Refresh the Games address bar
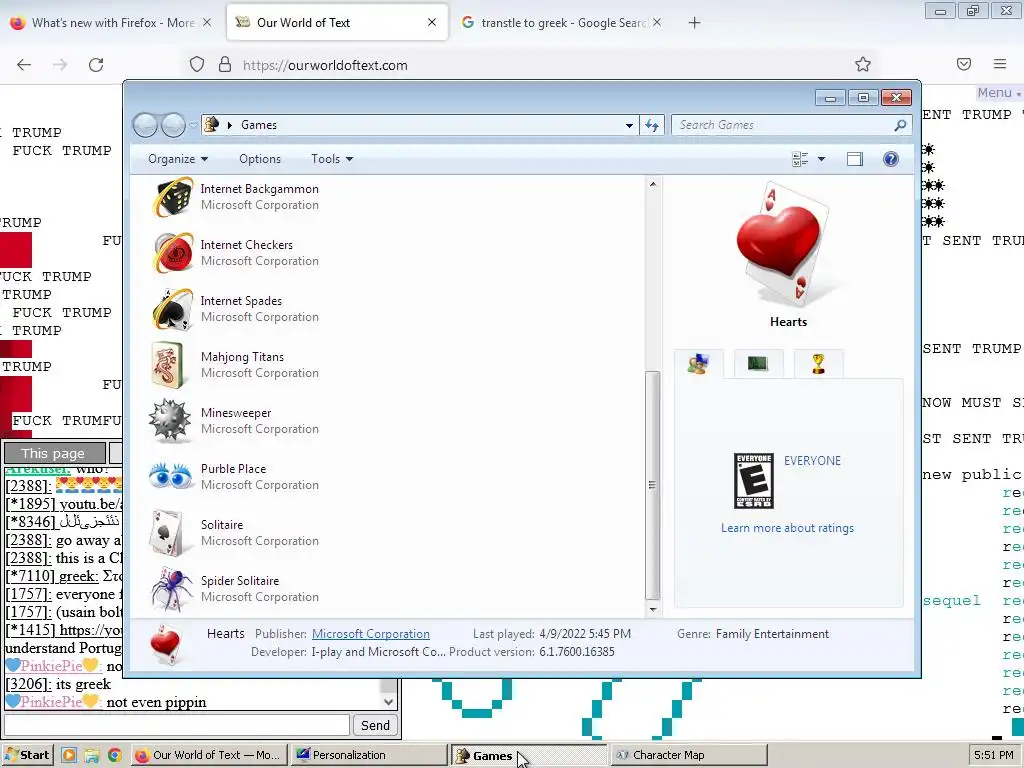The height and width of the screenshot is (768, 1024). point(652,125)
